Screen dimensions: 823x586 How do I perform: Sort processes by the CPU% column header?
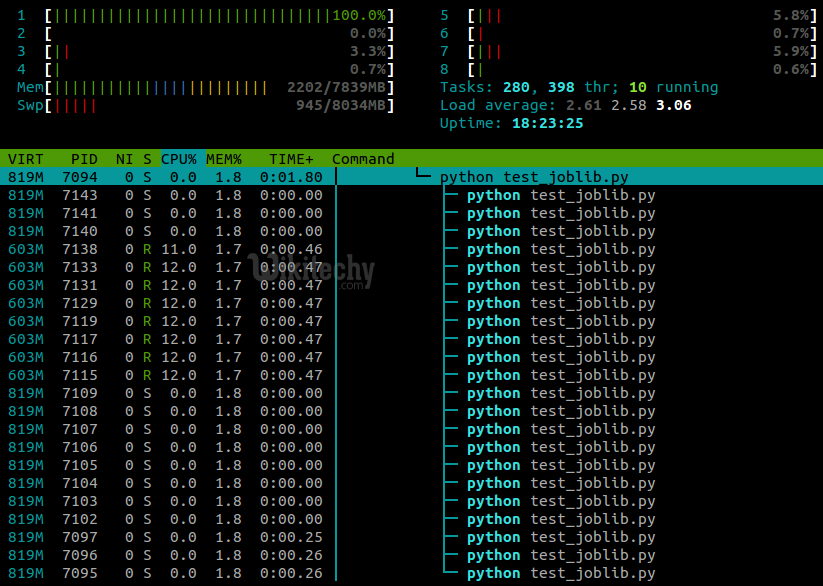tap(179, 159)
